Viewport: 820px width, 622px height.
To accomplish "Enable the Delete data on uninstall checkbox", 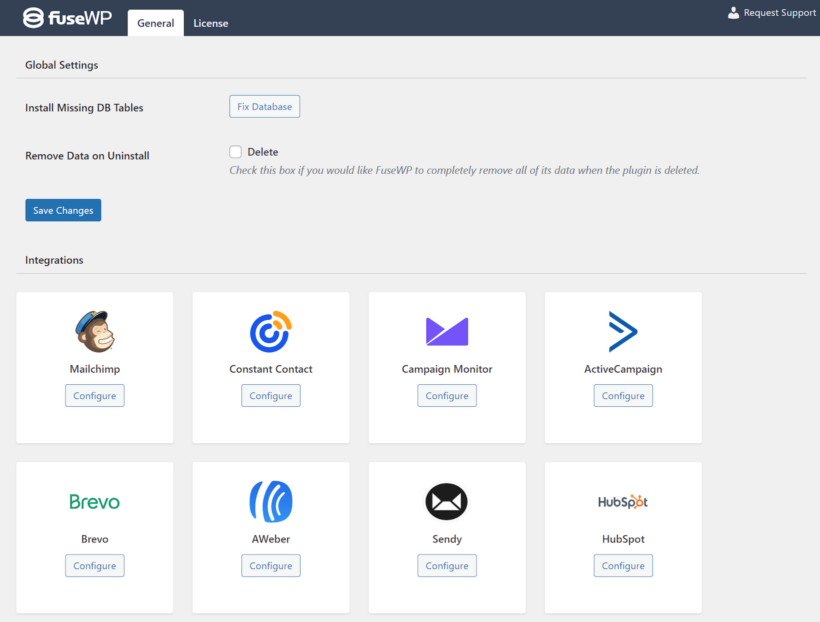I will tap(237, 152).
